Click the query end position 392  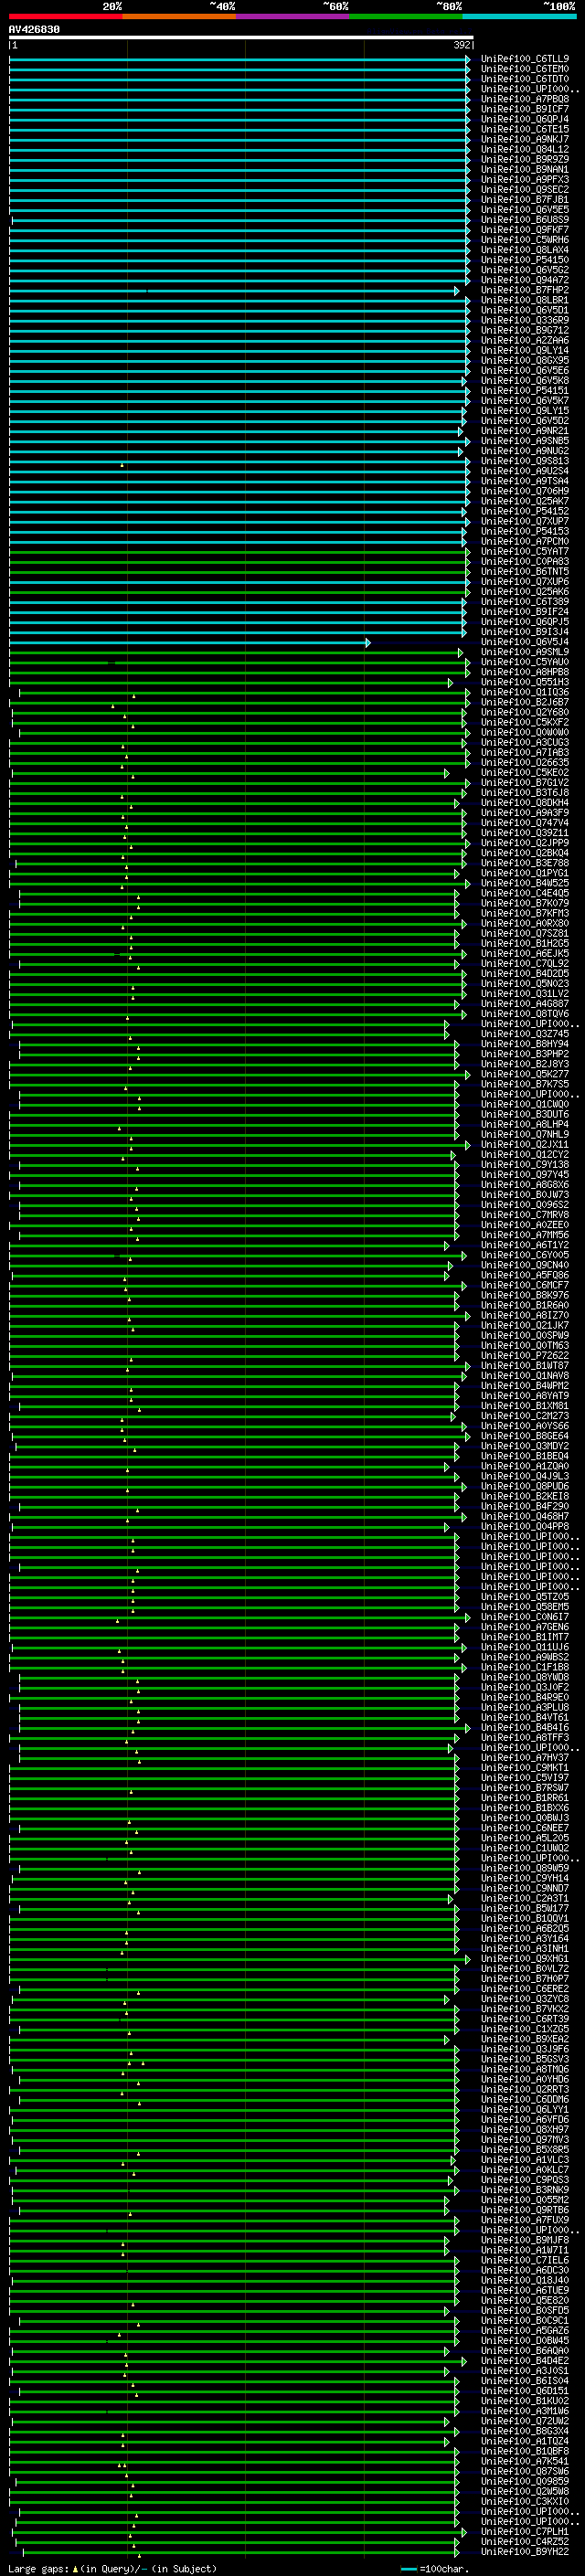click(x=462, y=45)
